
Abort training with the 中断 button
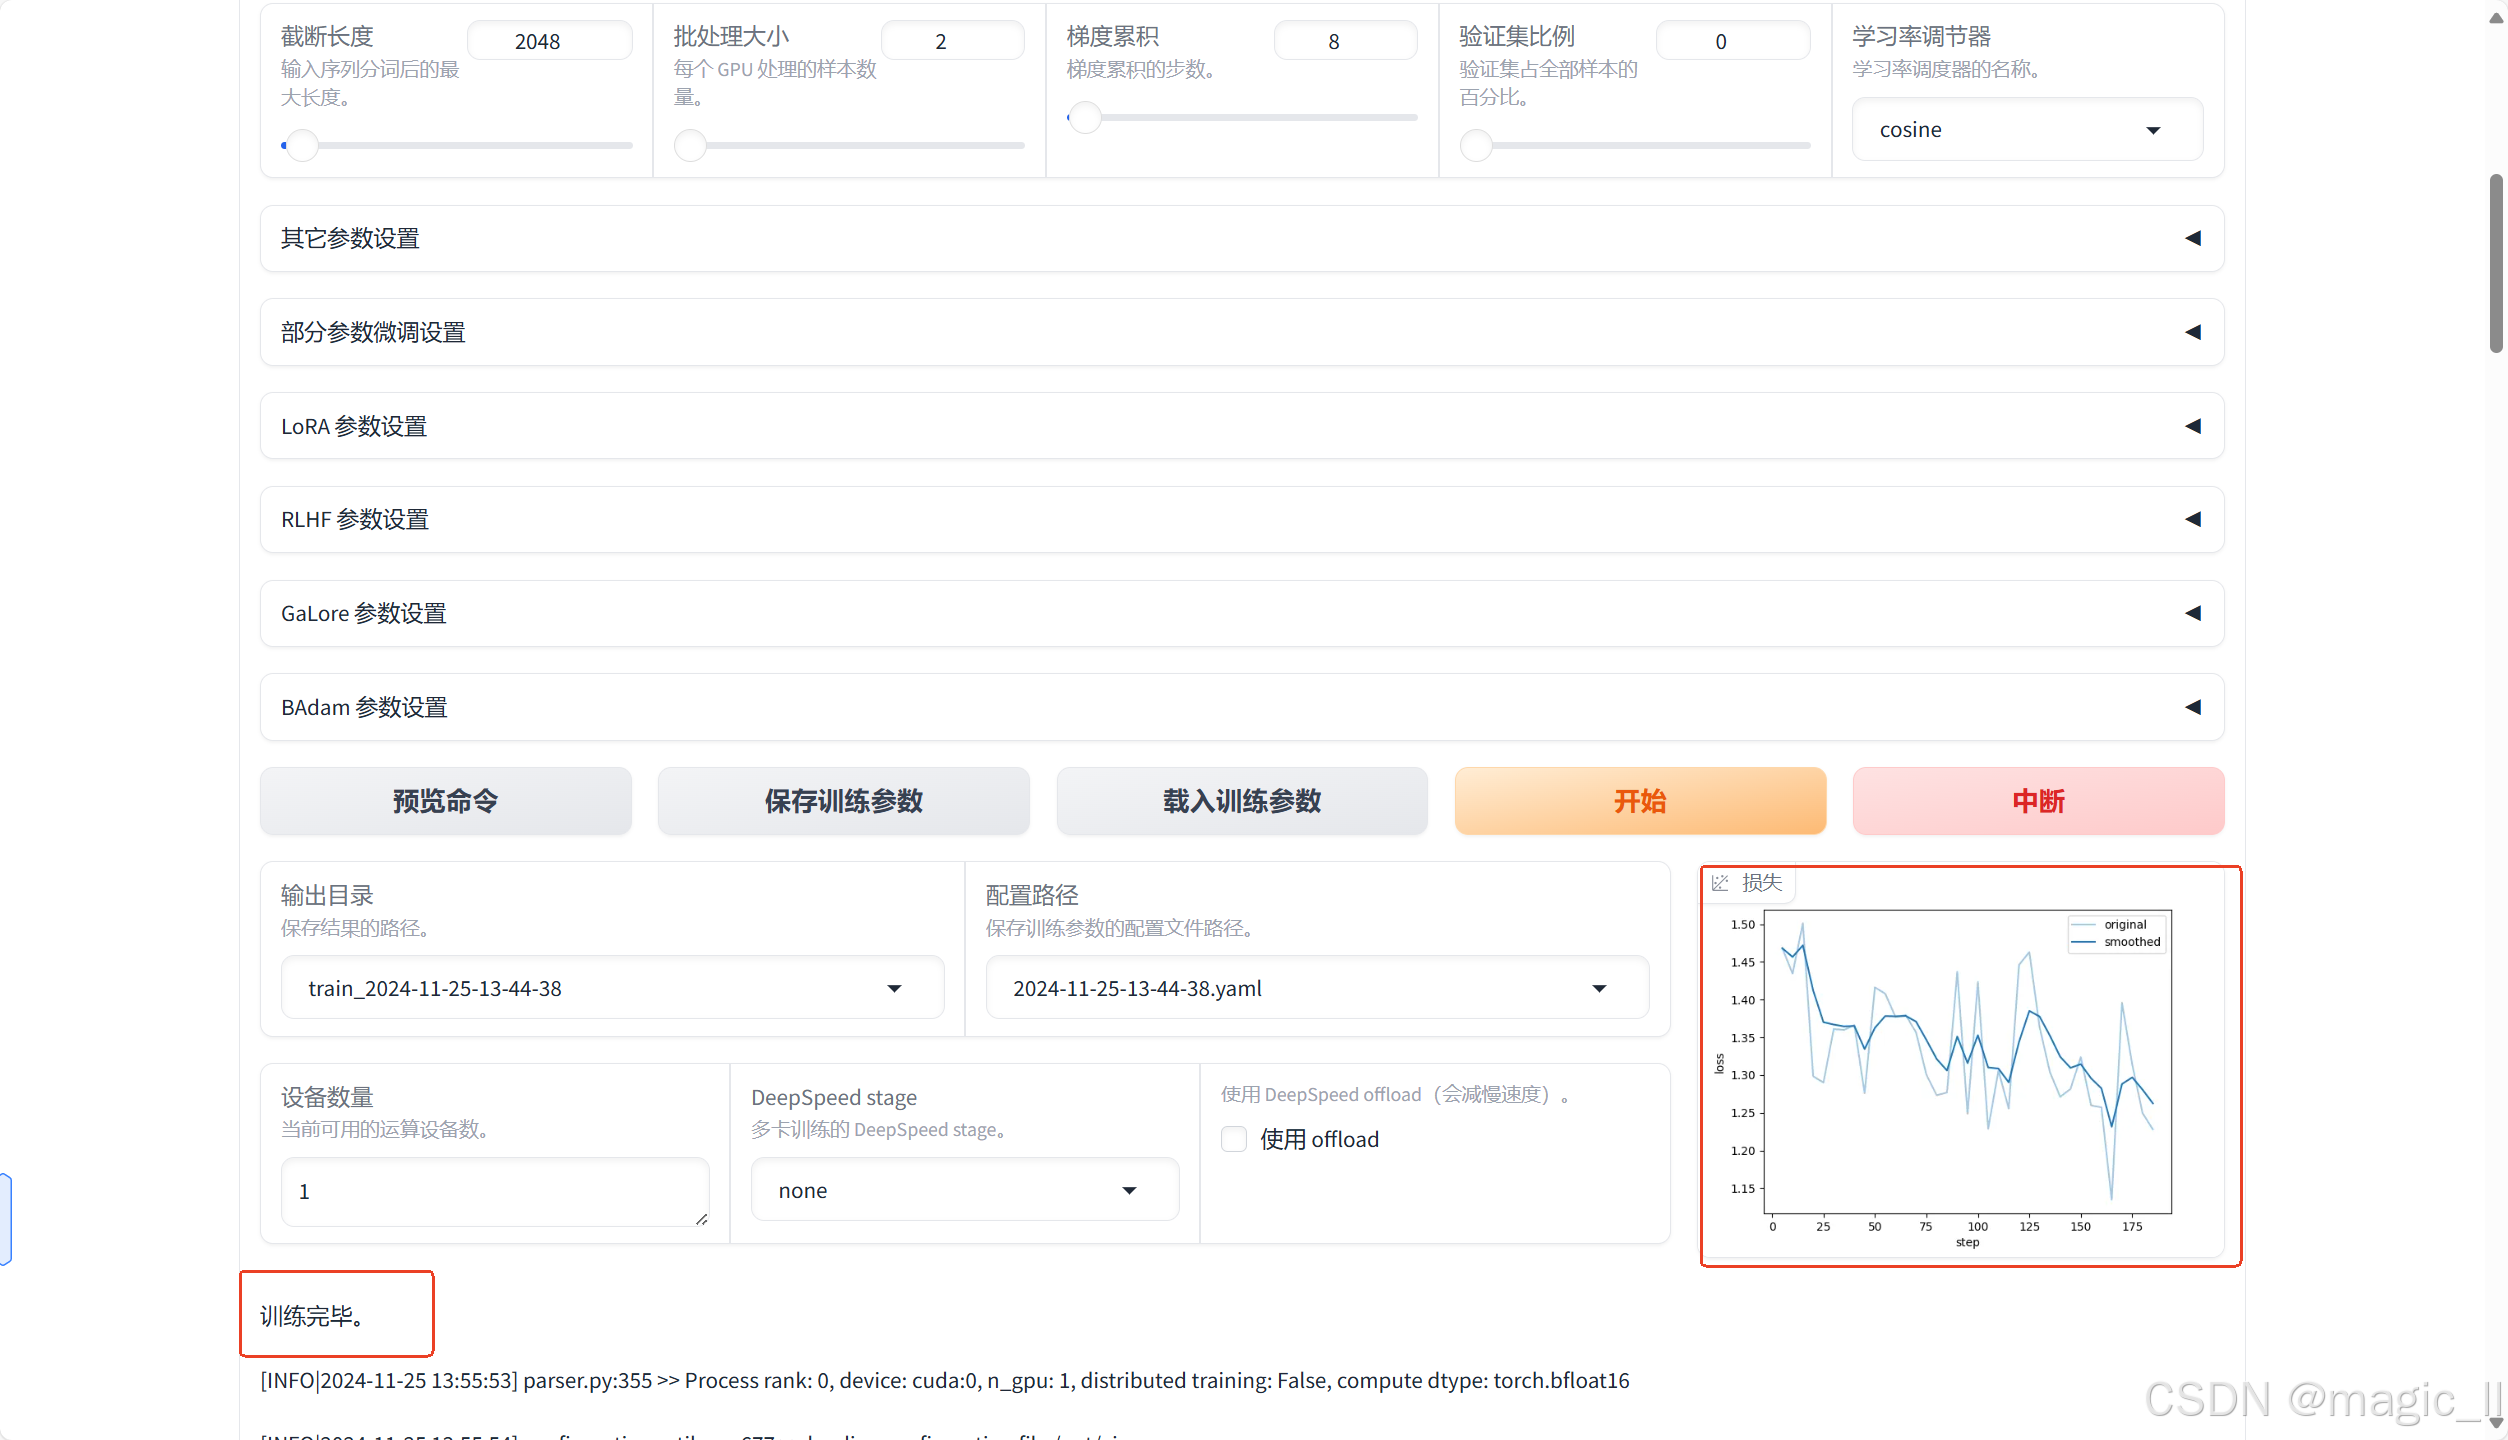(x=2038, y=801)
